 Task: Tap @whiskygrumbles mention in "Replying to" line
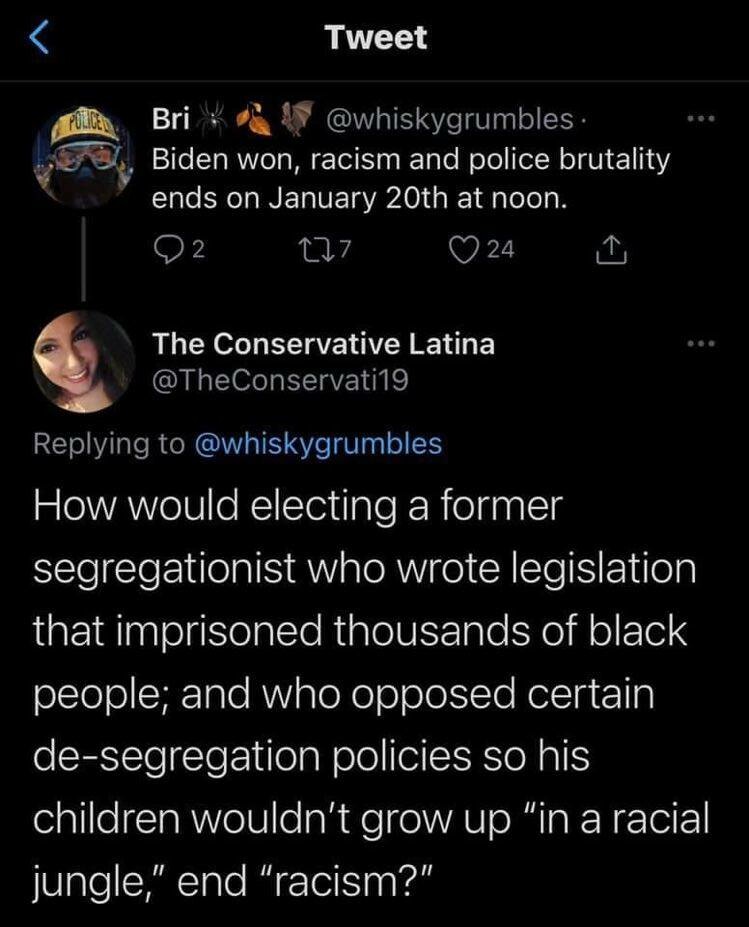[316, 444]
